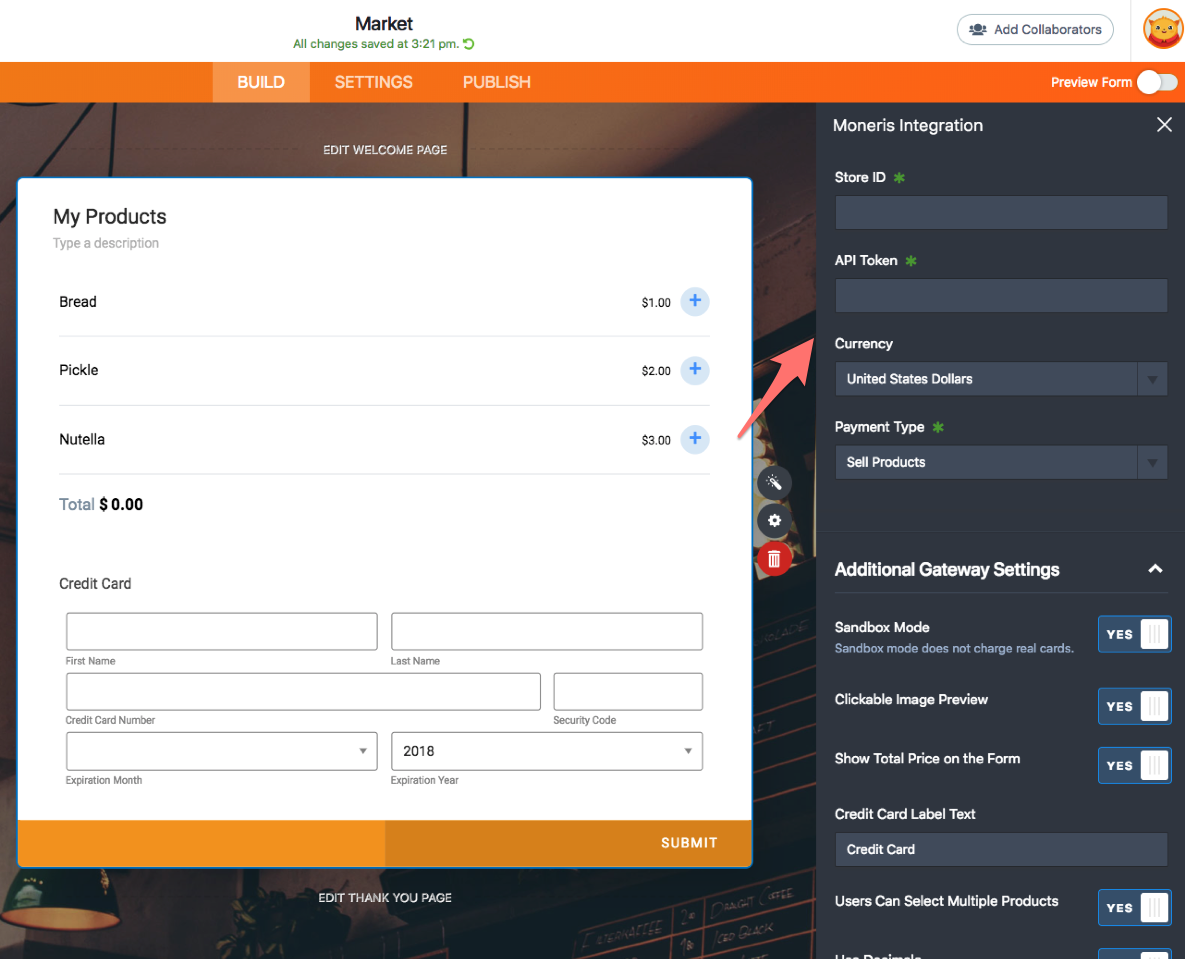
Task: Open the payment field wizard icon
Action: pyautogui.click(x=774, y=482)
